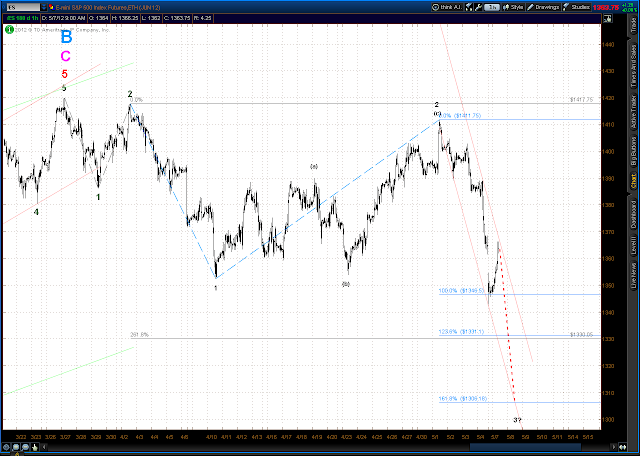Switch to Level II sidebar tab
The width and height of the screenshot is (640, 456).
634,247
